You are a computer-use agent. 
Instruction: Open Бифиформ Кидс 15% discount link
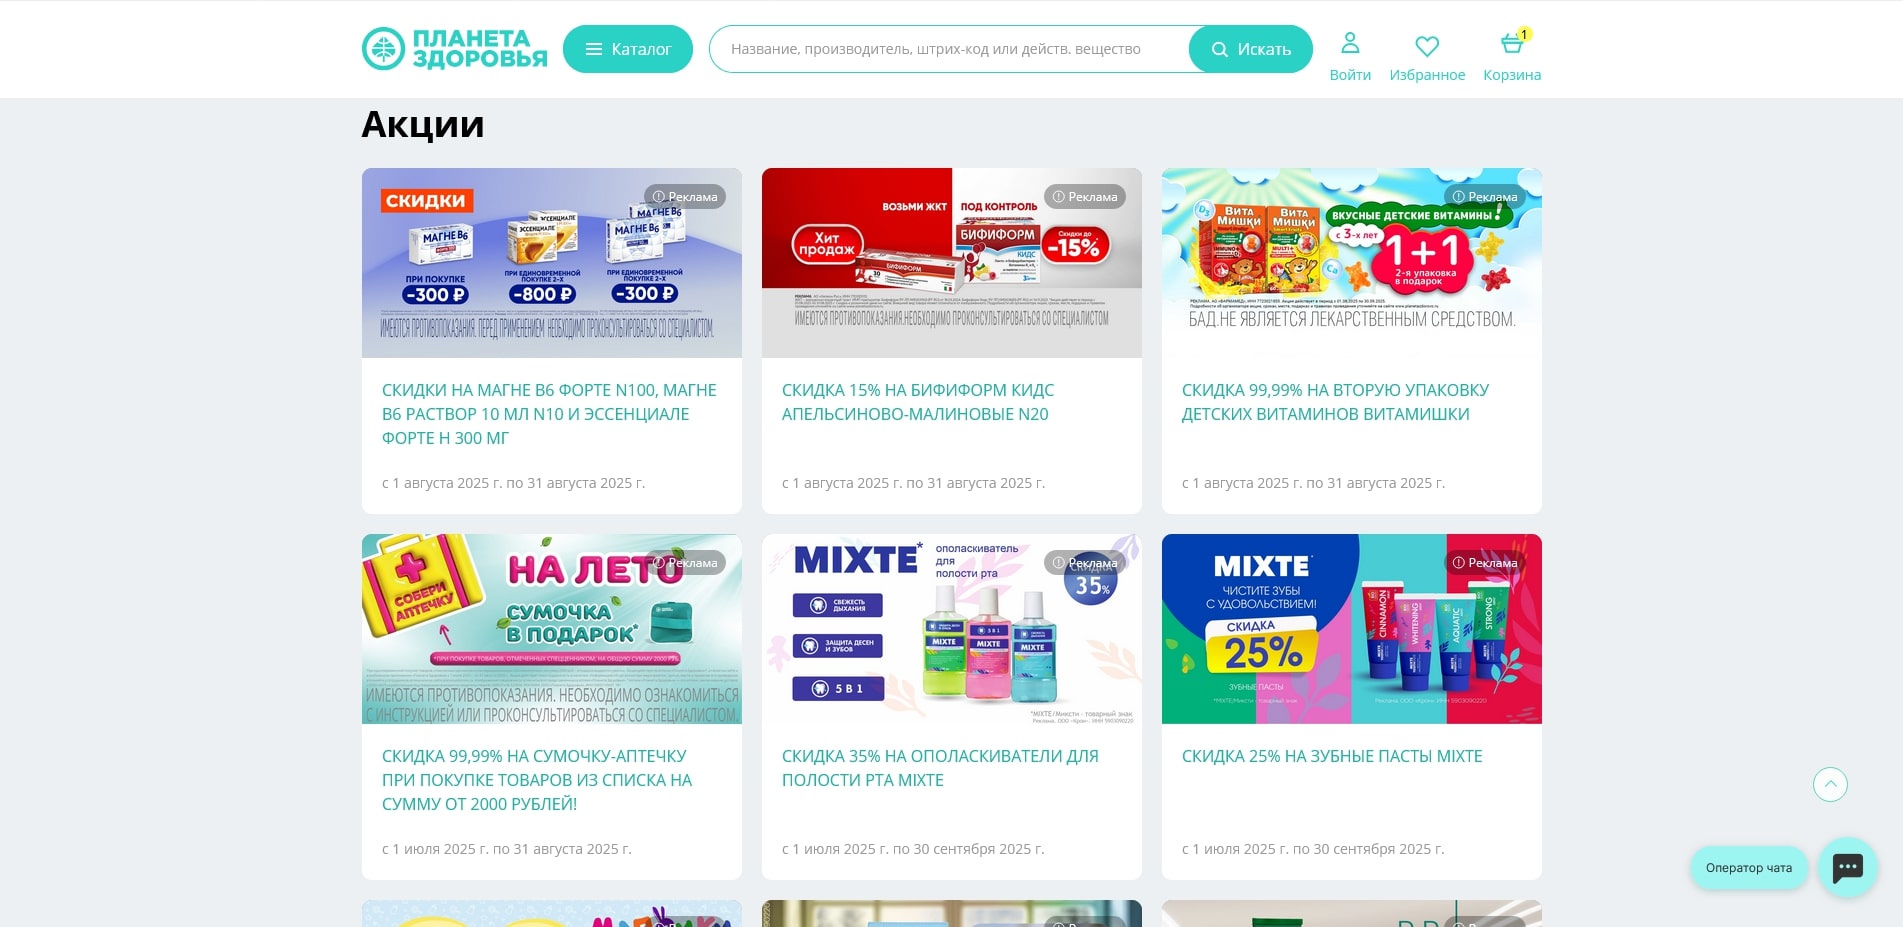(917, 402)
